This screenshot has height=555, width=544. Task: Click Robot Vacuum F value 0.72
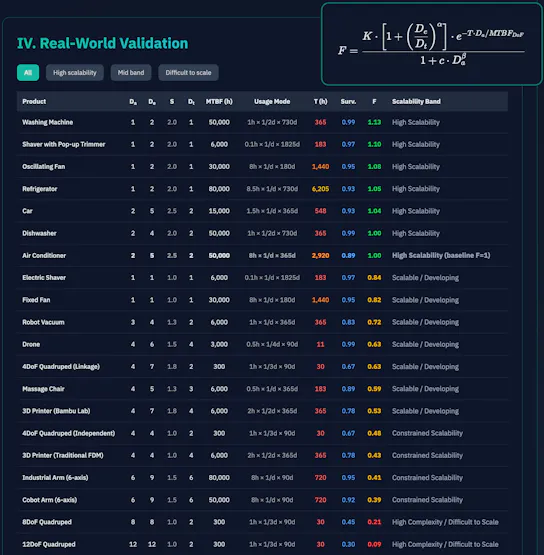point(374,322)
